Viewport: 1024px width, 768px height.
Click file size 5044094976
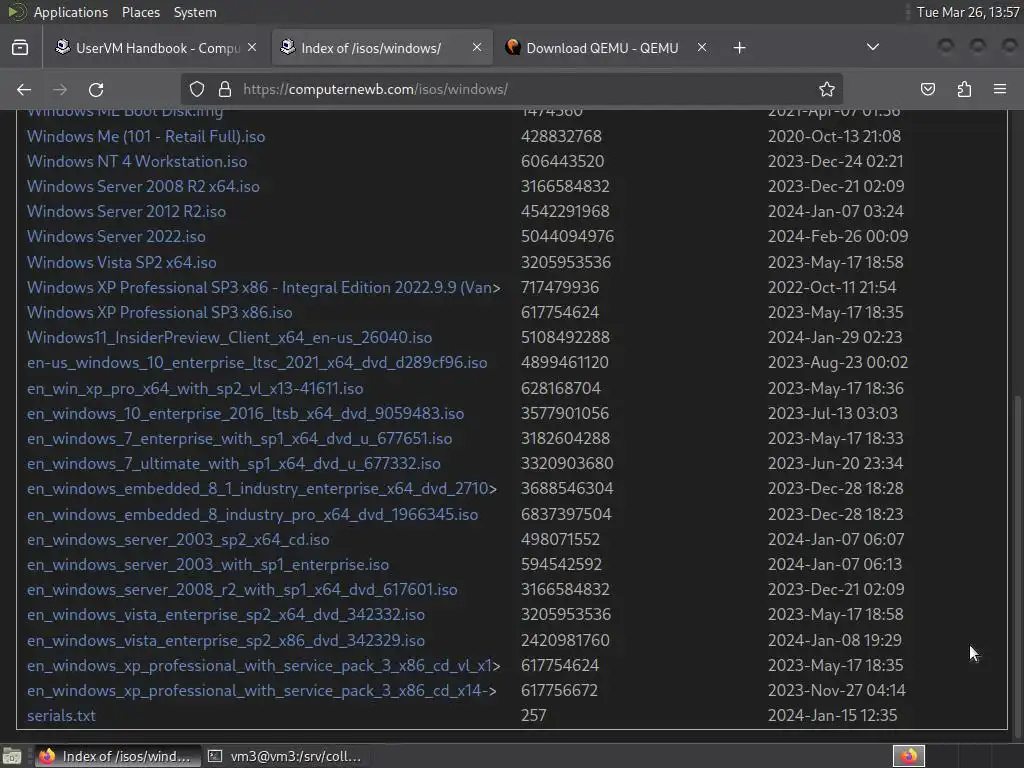pos(568,236)
